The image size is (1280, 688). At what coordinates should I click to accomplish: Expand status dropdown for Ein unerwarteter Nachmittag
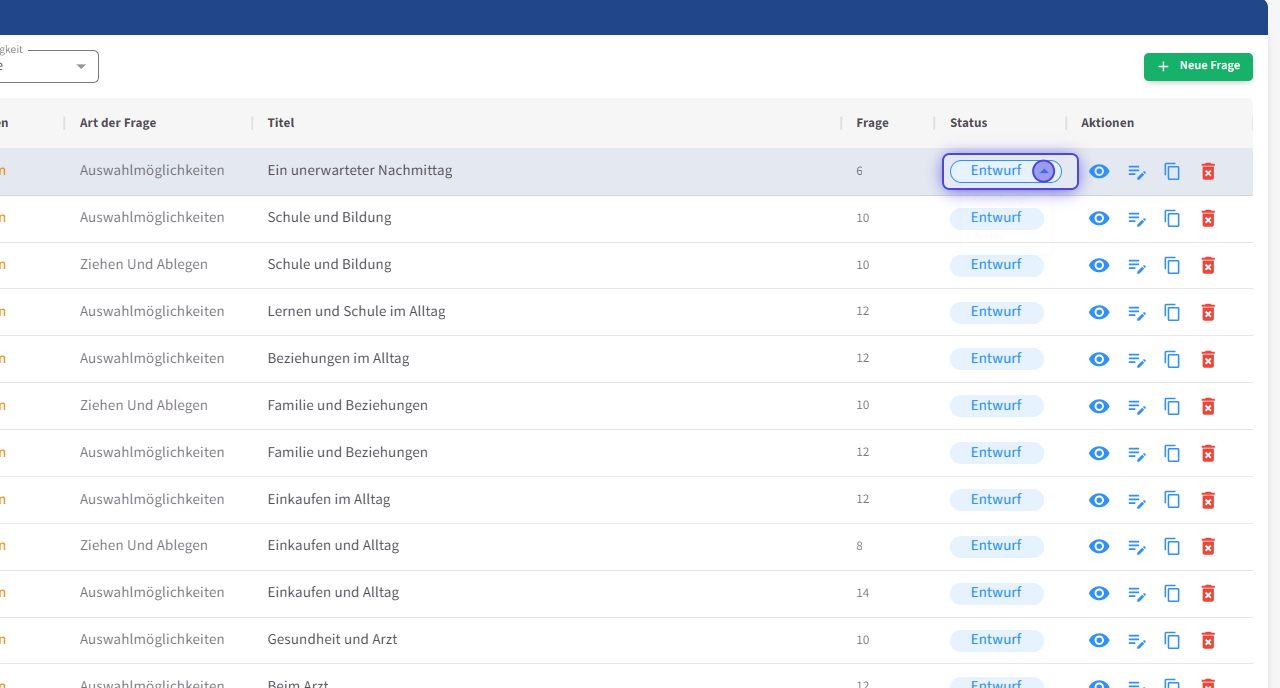(1043, 171)
